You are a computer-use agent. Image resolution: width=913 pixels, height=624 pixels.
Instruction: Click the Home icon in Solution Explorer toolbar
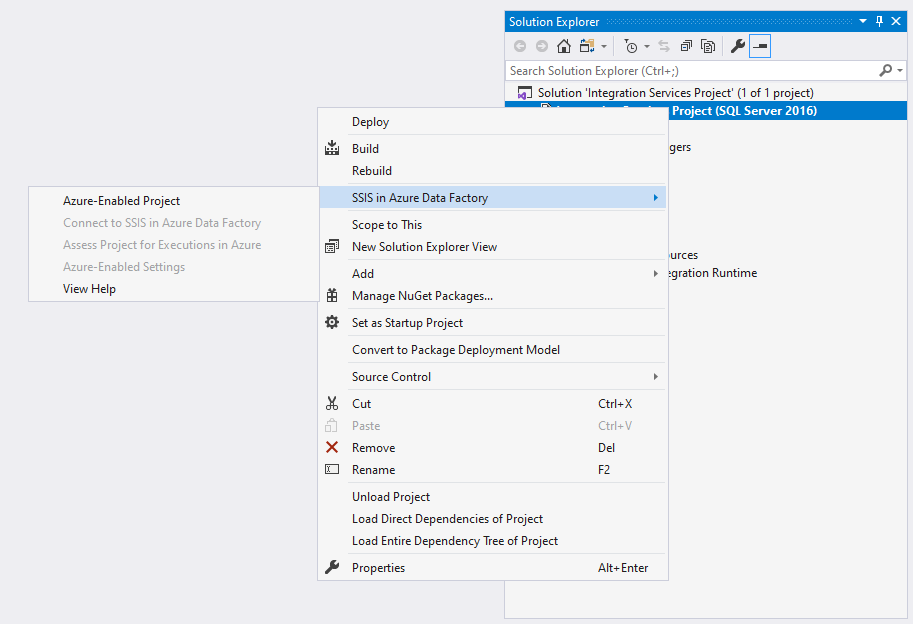pos(564,46)
